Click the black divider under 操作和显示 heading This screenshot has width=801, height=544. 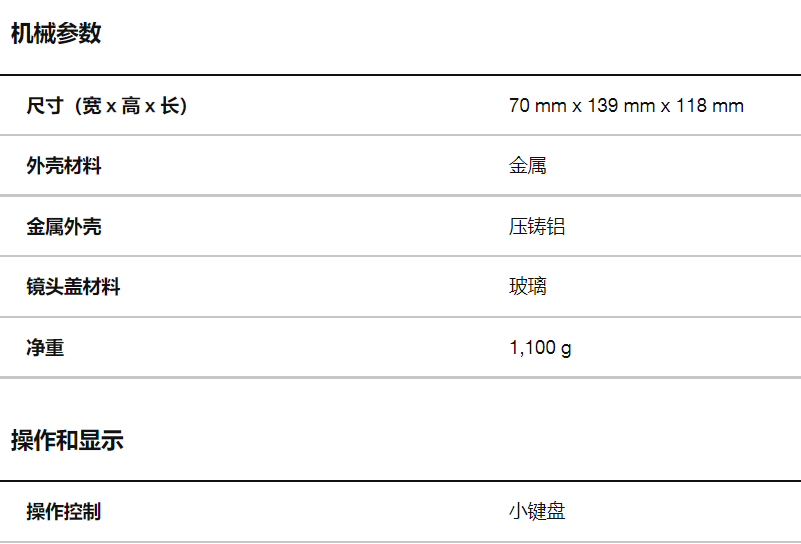click(400, 481)
